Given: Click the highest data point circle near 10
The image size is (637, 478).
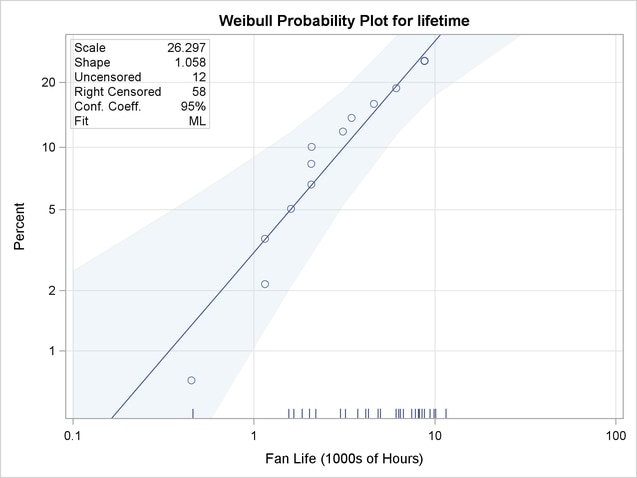Looking at the screenshot, I should tap(424, 61).
